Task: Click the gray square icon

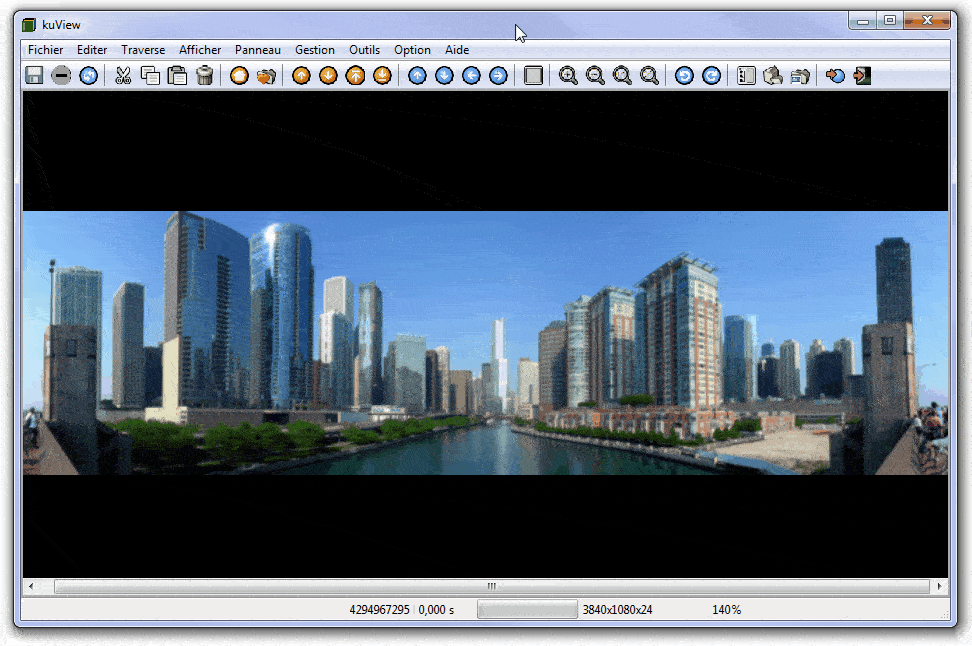Action: point(533,76)
